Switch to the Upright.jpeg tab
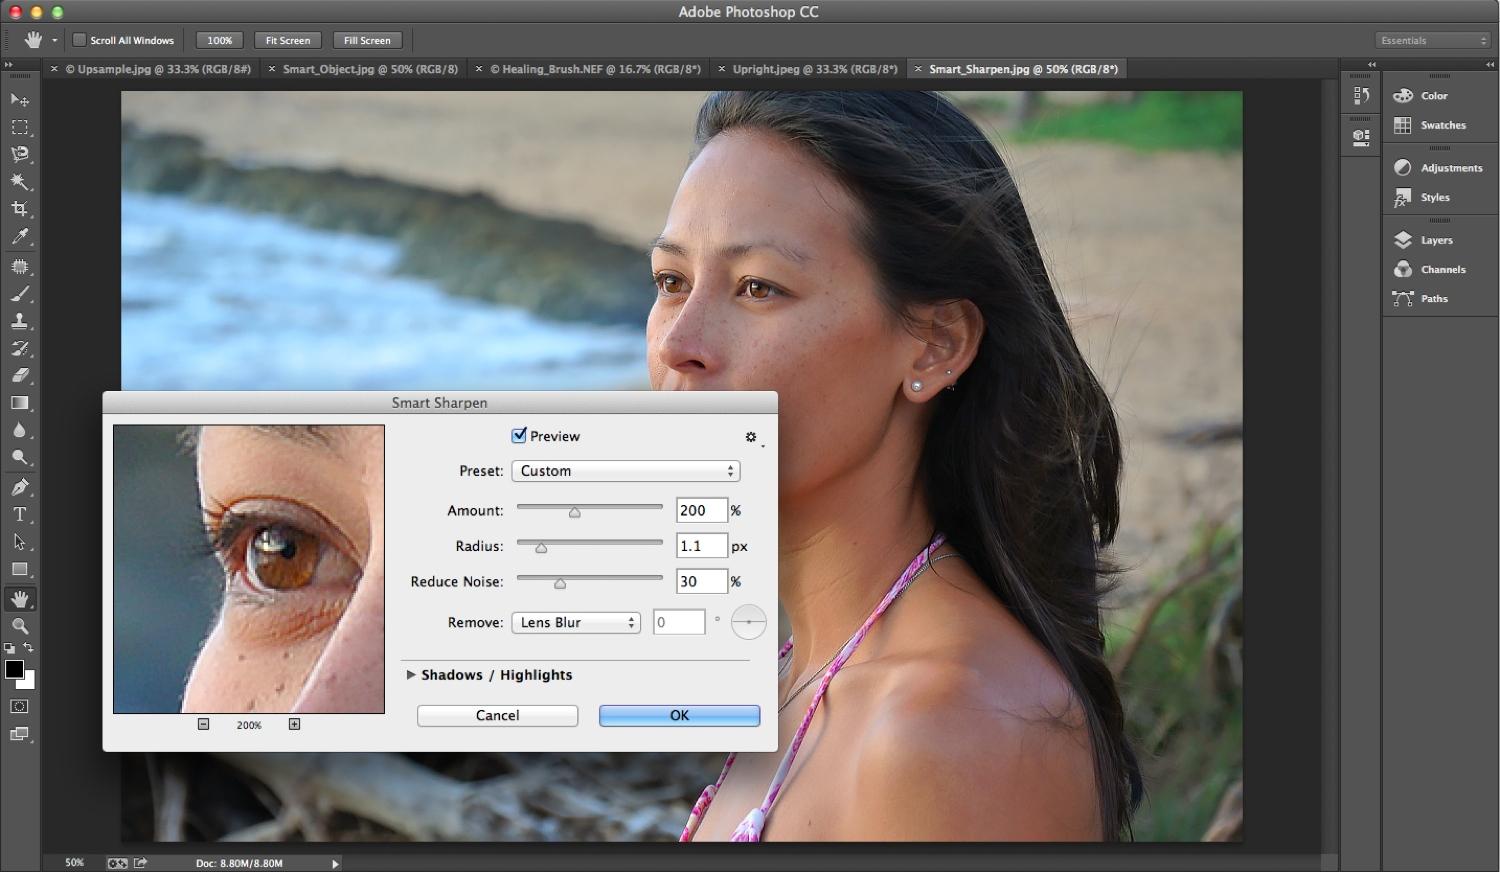Image resolution: width=1500 pixels, height=872 pixels. [813, 69]
